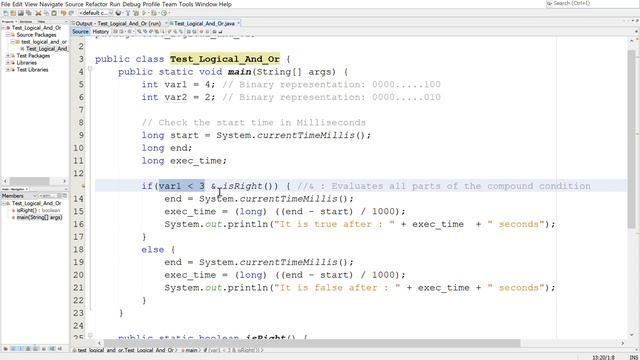Open the Navigate menu
The height and width of the screenshot is (360, 640).
tap(51, 4)
